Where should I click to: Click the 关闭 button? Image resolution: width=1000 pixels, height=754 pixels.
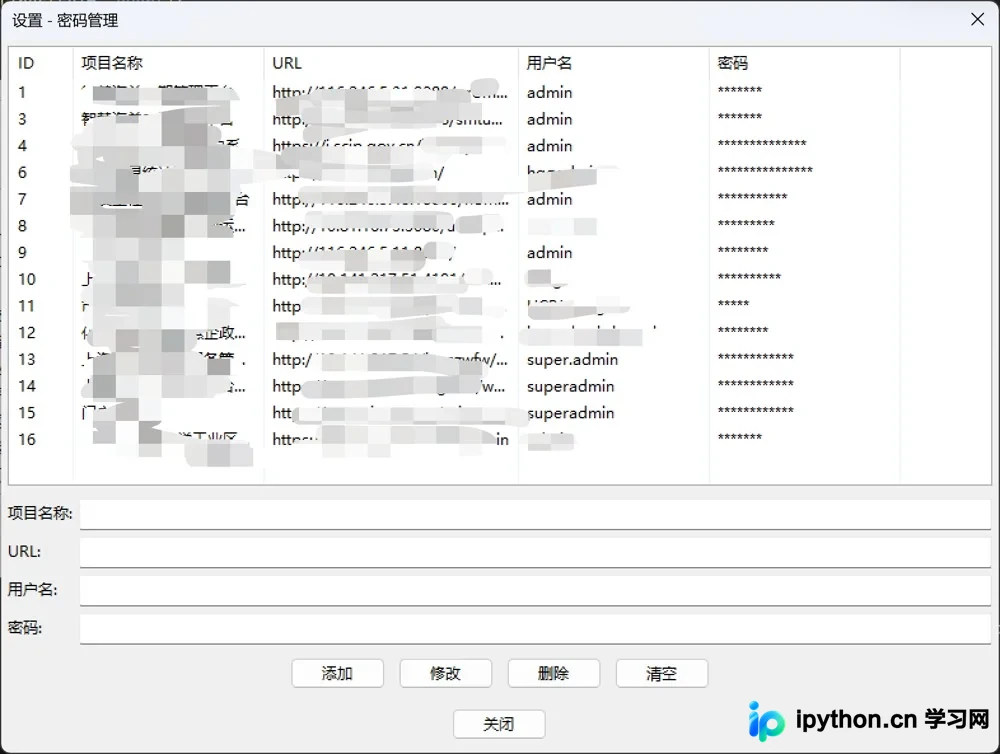click(499, 724)
